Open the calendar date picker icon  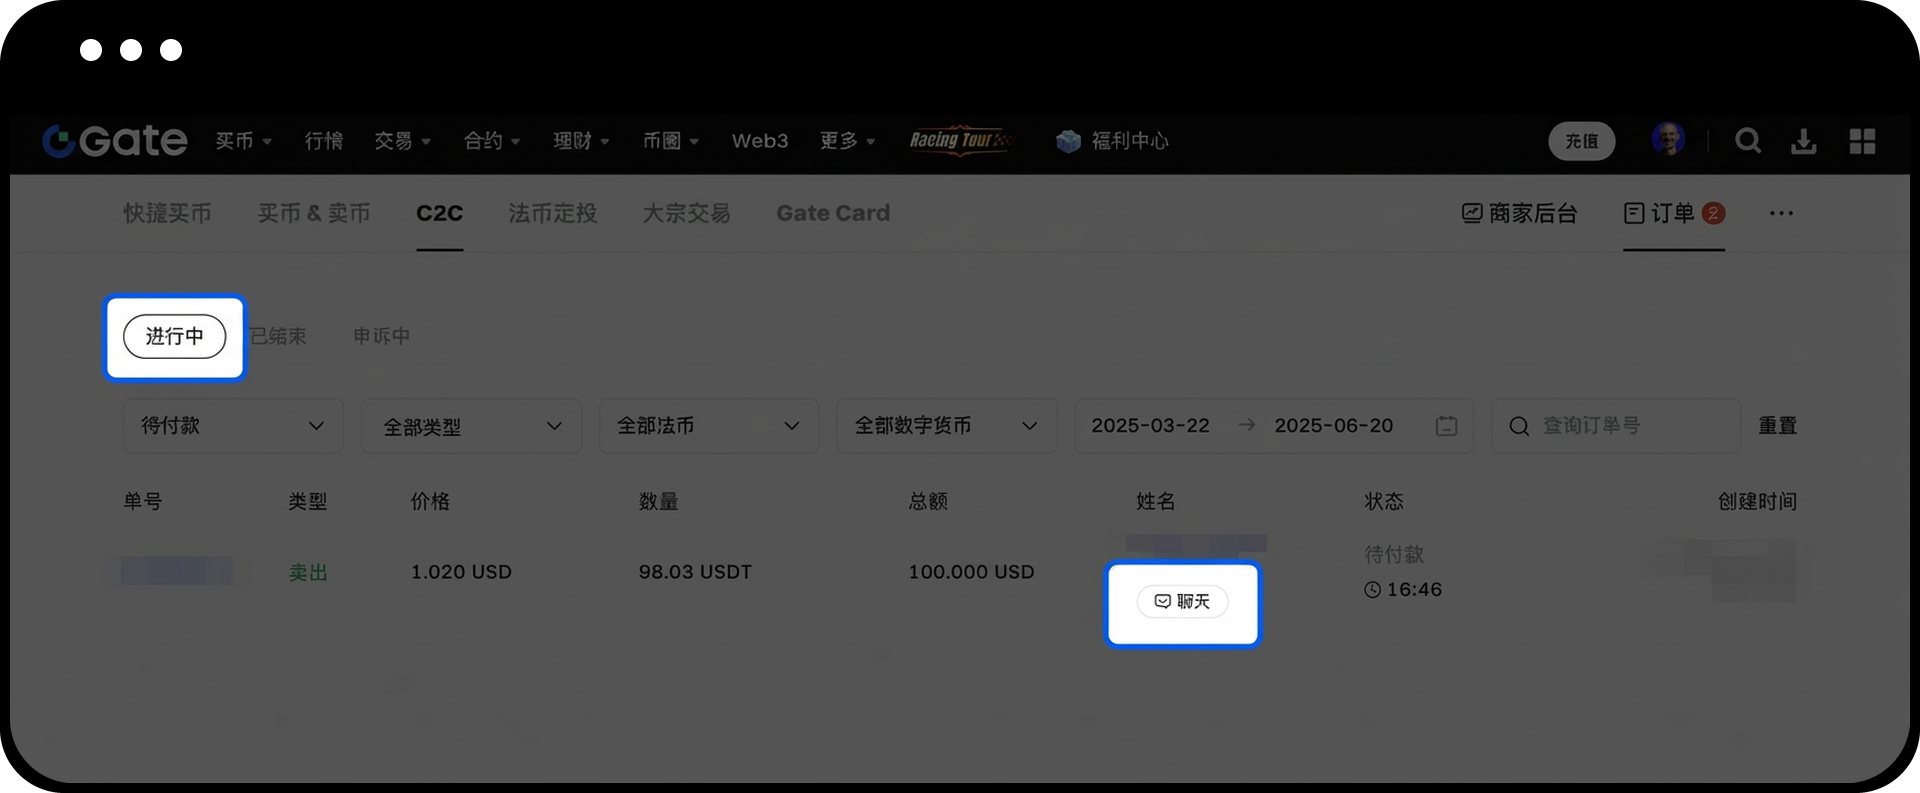click(x=1446, y=426)
